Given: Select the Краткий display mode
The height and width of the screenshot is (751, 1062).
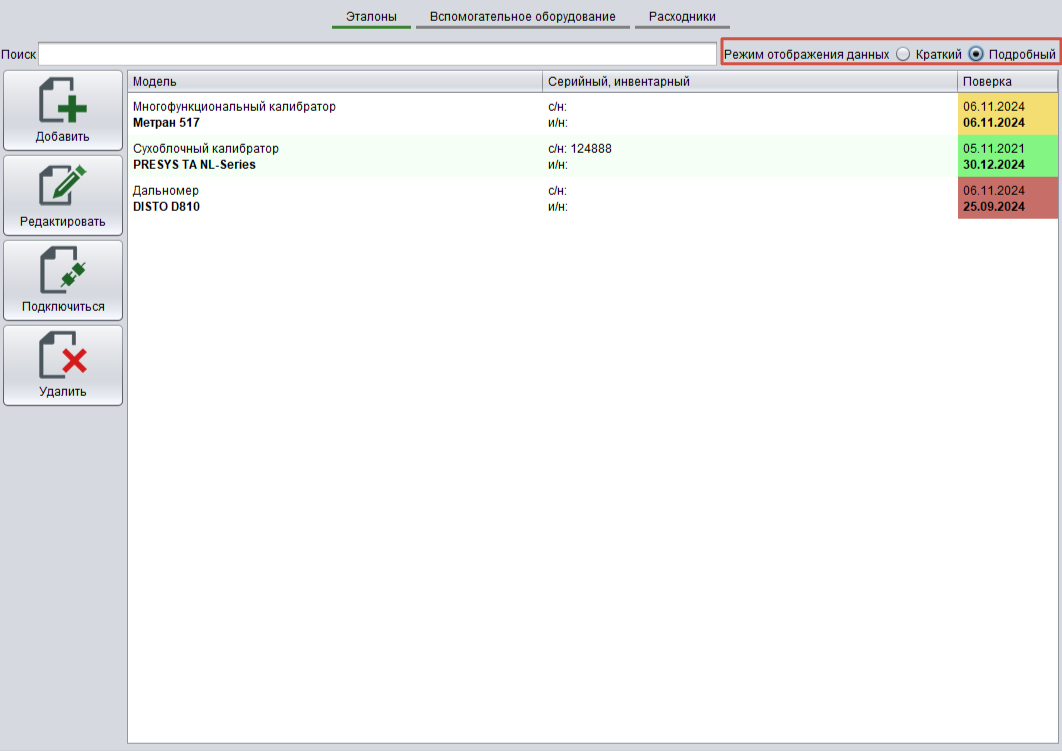Looking at the screenshot, I should (x=903, y=54).
